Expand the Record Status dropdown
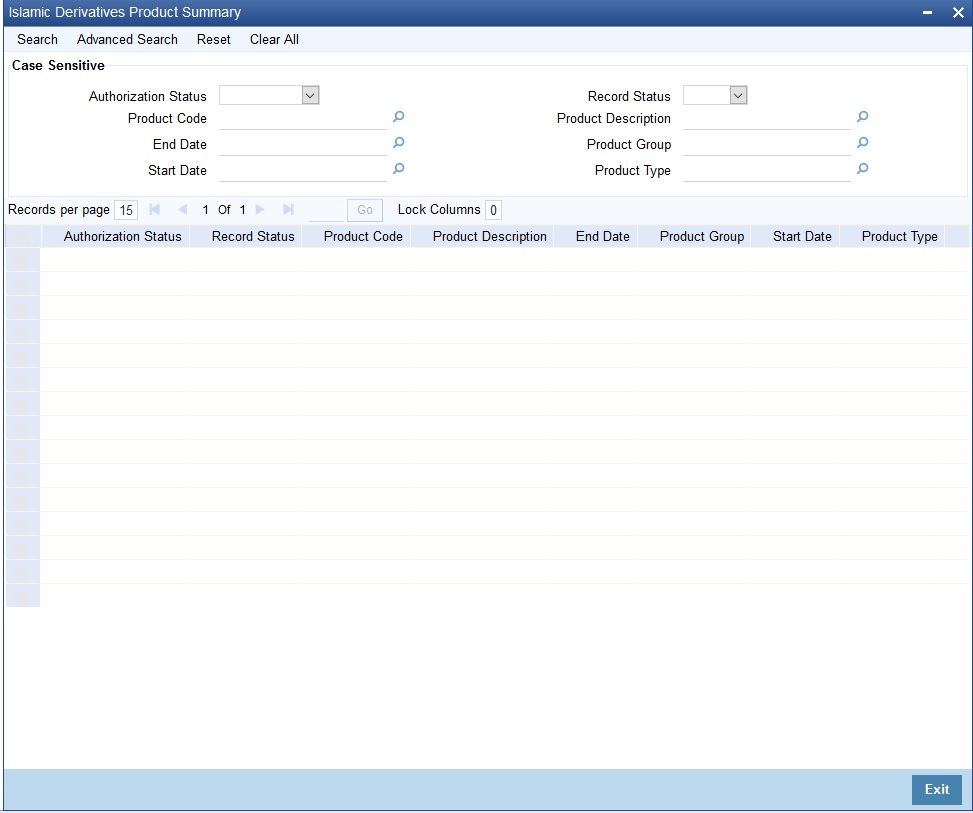The height and width of the screenshot is (813, 973). tap(738, 96)
